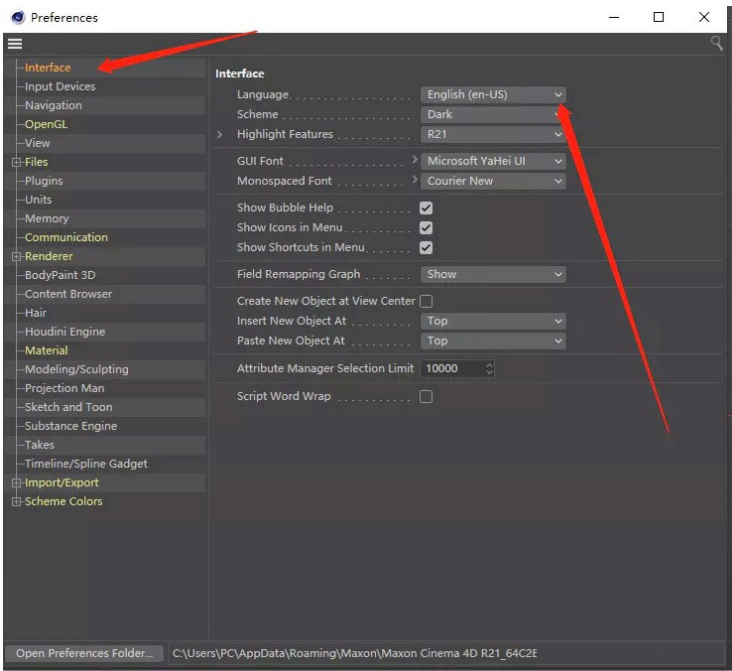Viewport: 732px width, 671px height.
Task: Enable the Script Word Wrap checkbox
Action: coord(426,397)
